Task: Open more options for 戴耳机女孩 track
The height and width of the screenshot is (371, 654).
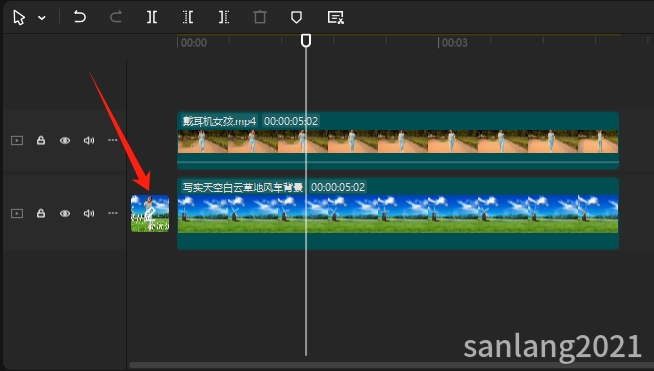Action: pos(113,140)
